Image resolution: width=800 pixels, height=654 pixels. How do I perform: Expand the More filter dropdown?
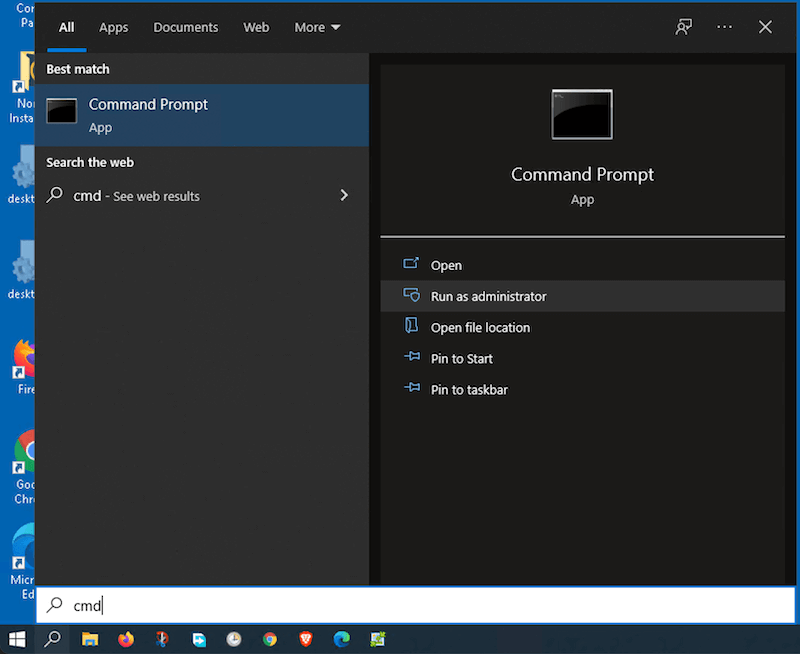[317, 27]
